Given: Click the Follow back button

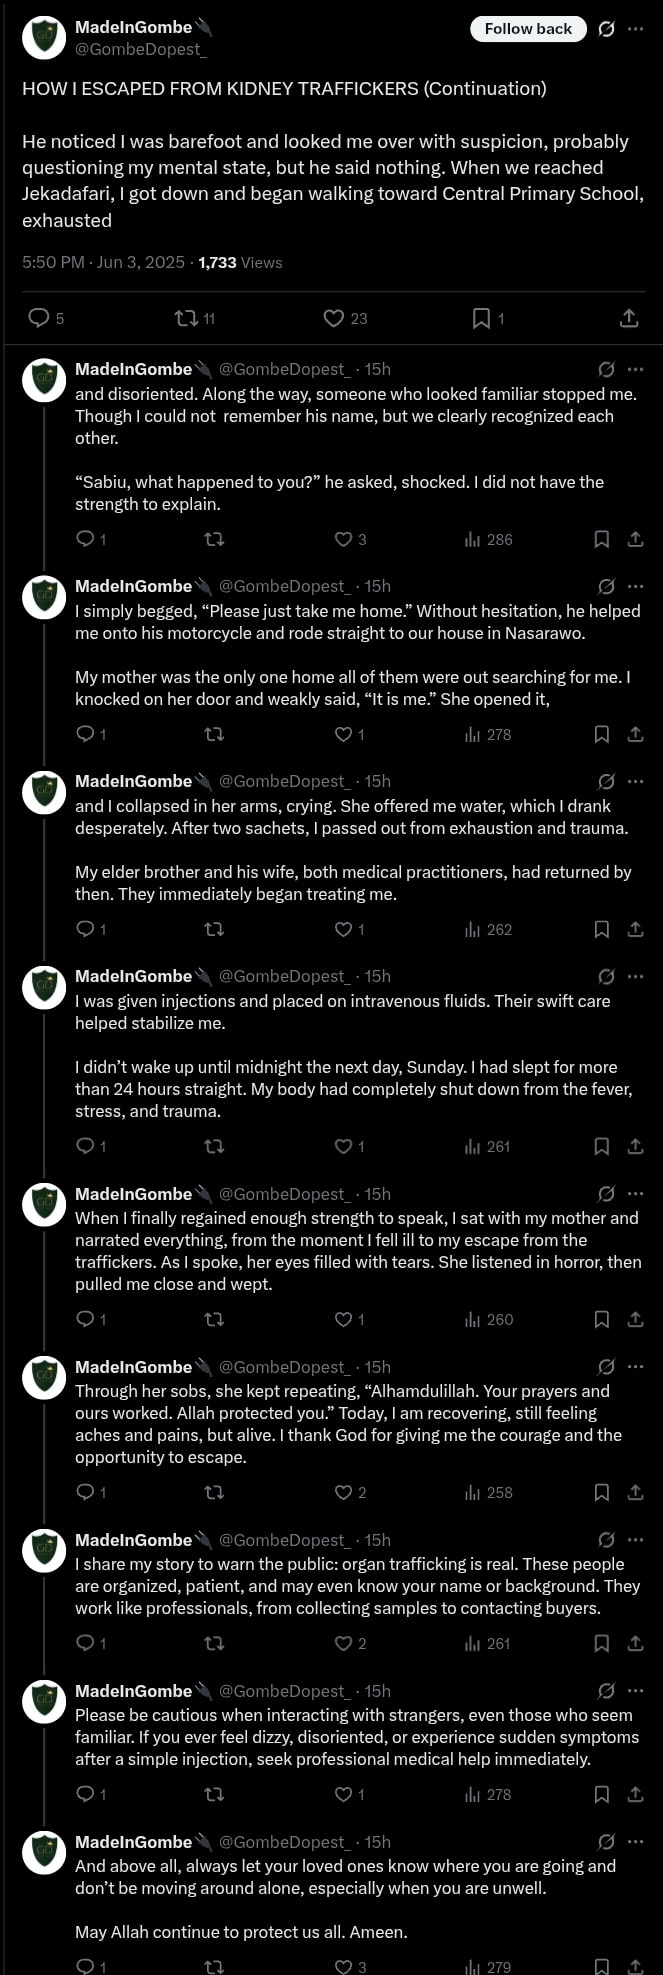Looking at the screenshot, I should pos(528,29).
